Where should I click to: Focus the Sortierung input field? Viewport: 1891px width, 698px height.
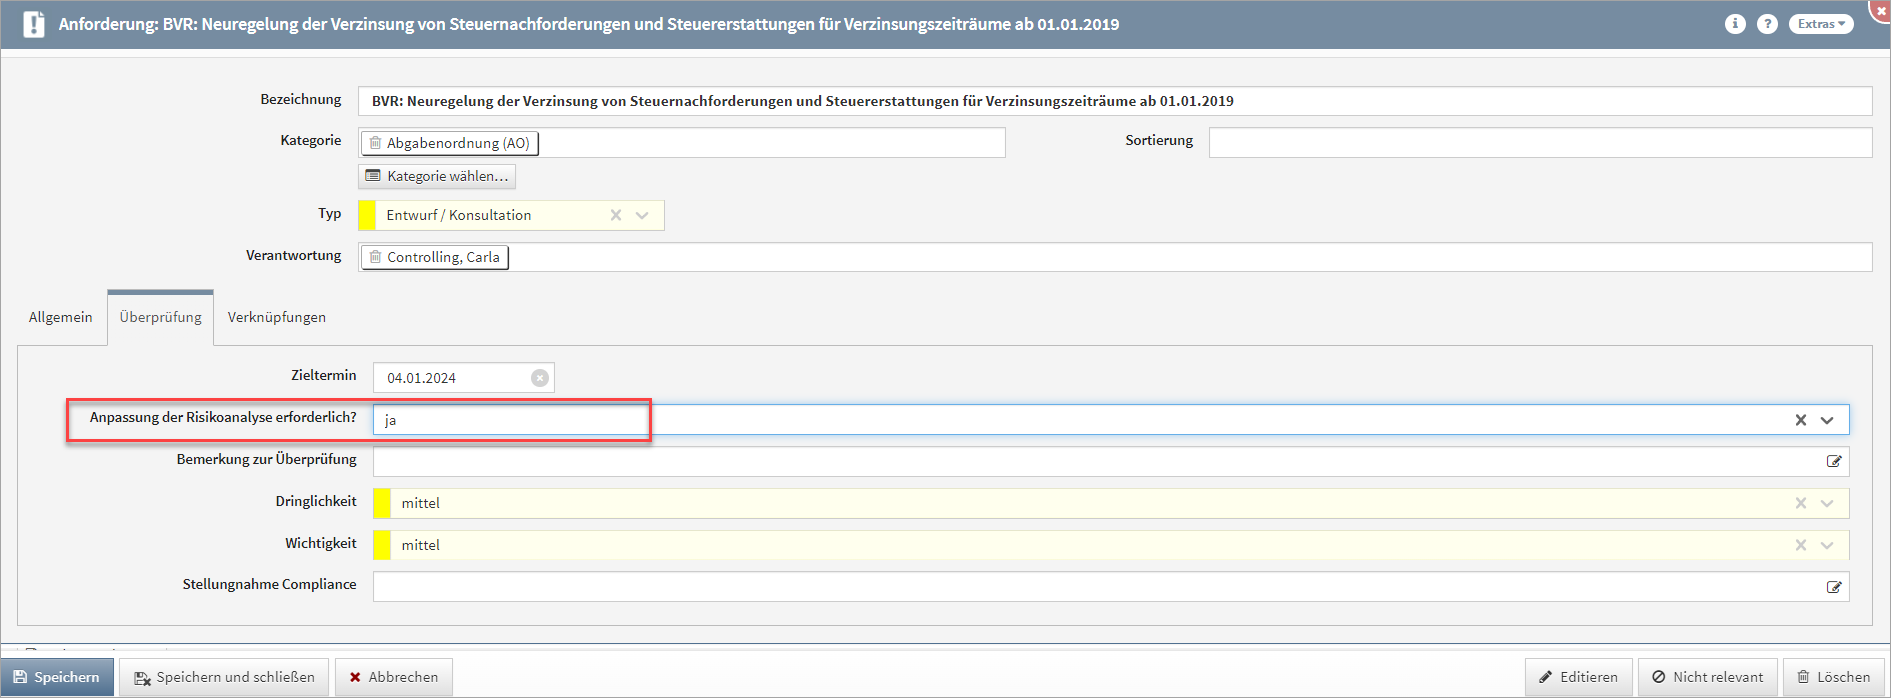(1540, 142)
